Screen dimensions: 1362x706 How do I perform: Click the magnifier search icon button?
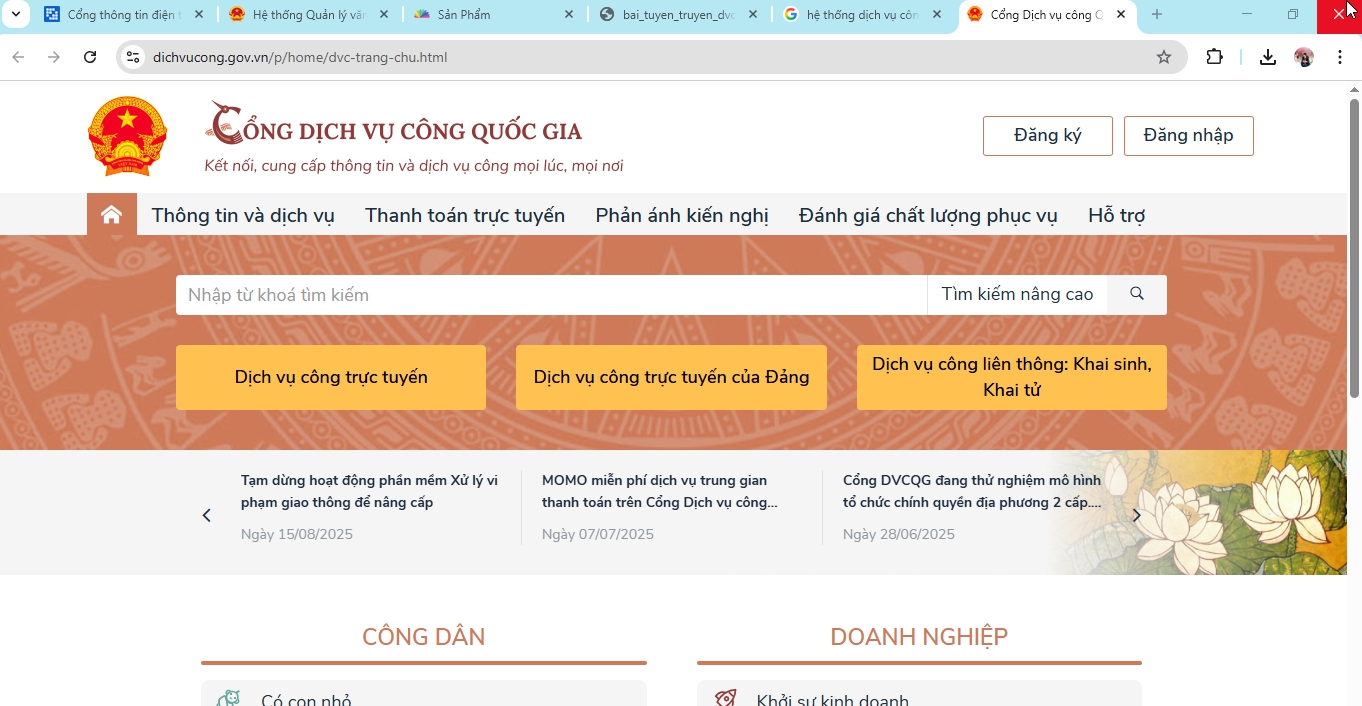[x=1136, y=295]
